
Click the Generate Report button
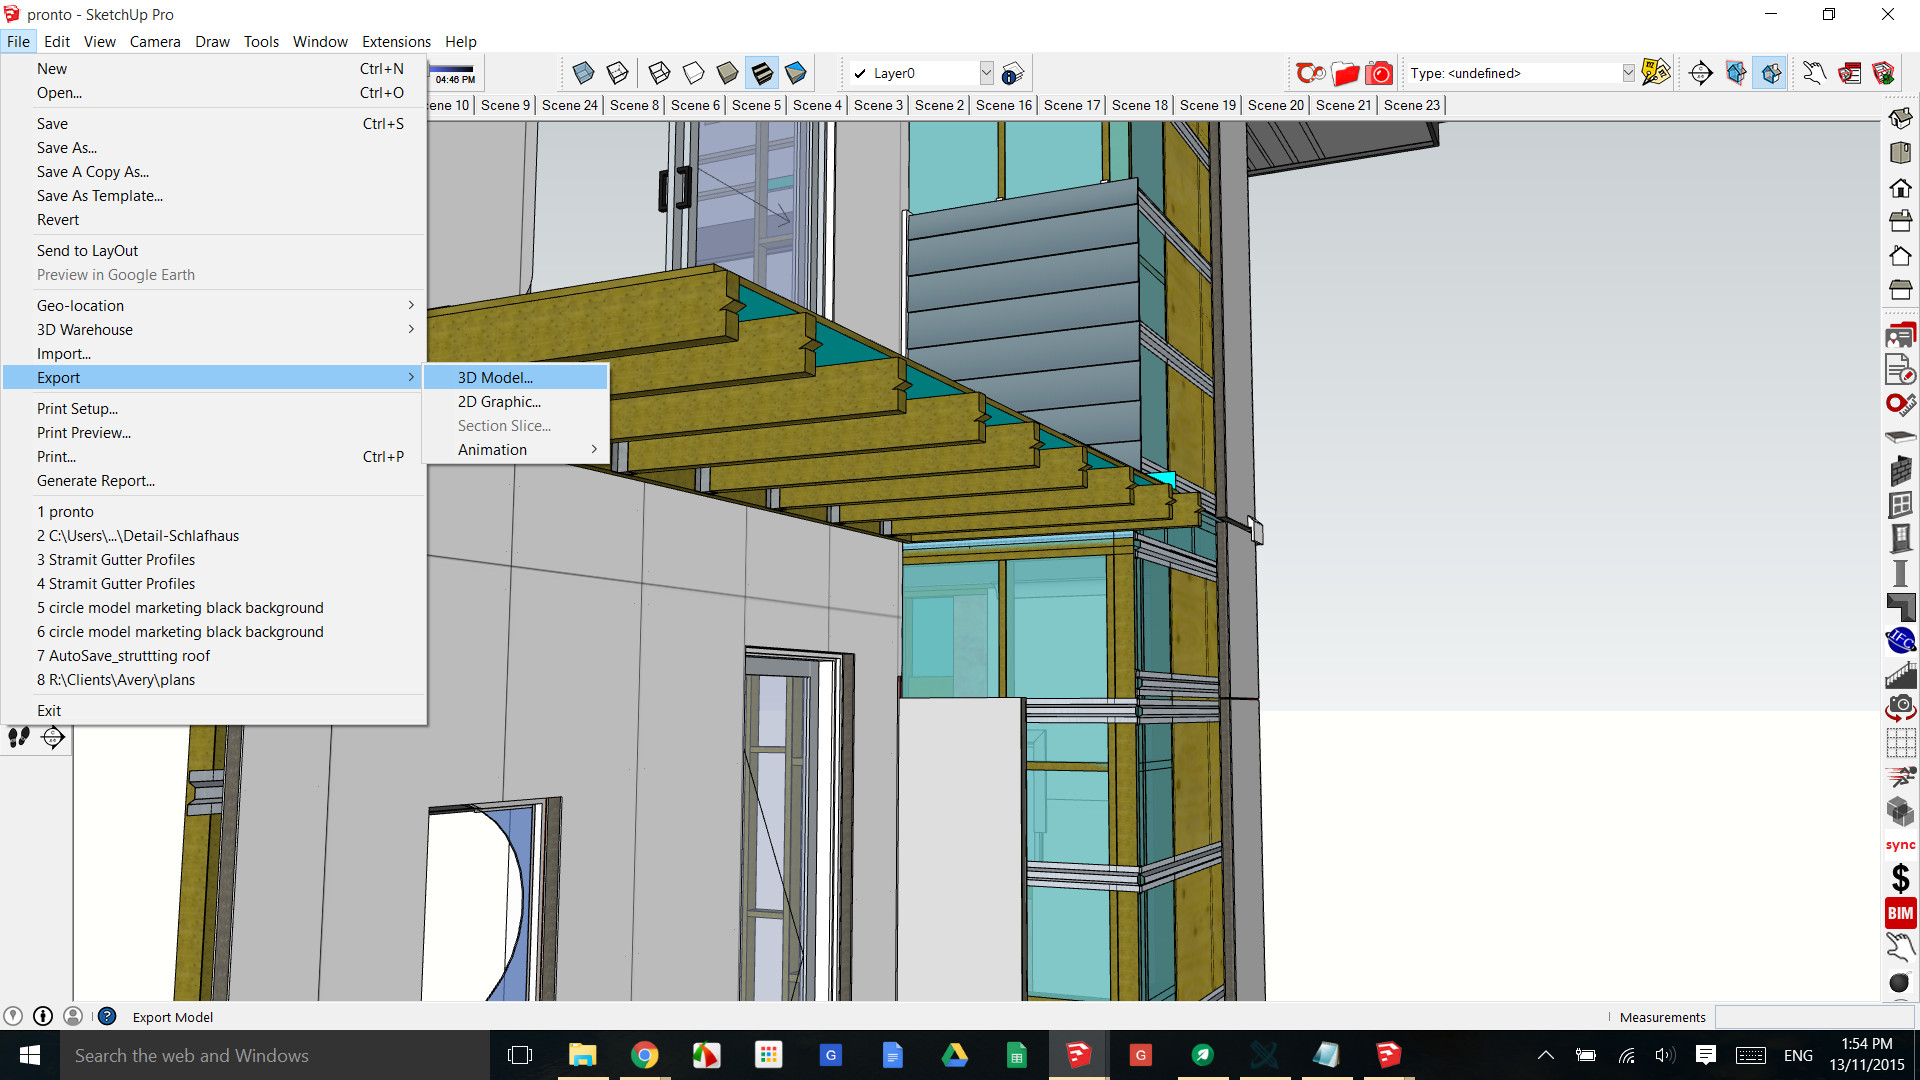(96, 480)
